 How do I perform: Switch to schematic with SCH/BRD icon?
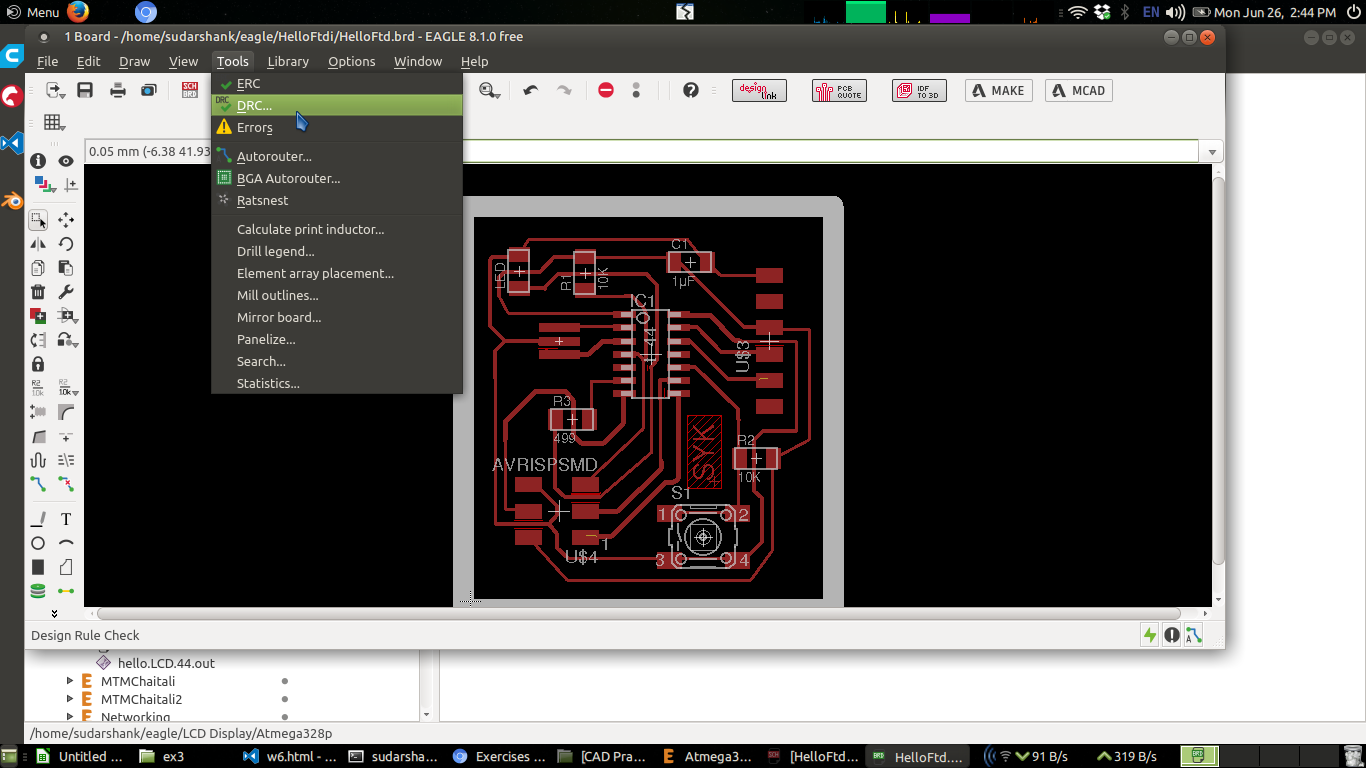[x=189, y=90]
